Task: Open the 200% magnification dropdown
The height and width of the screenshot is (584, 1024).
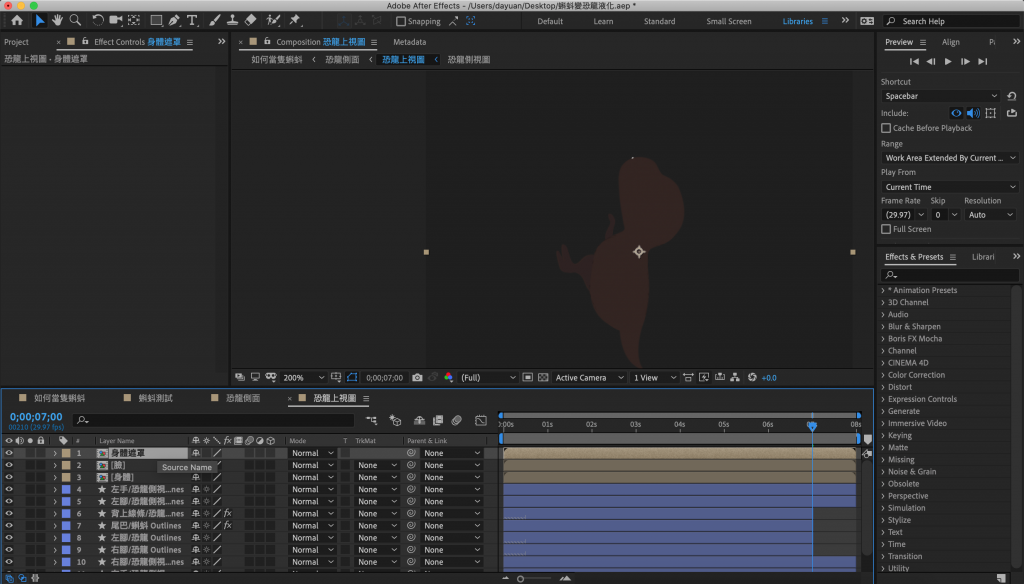Action: pyautogui.click(x=303, y=378)
